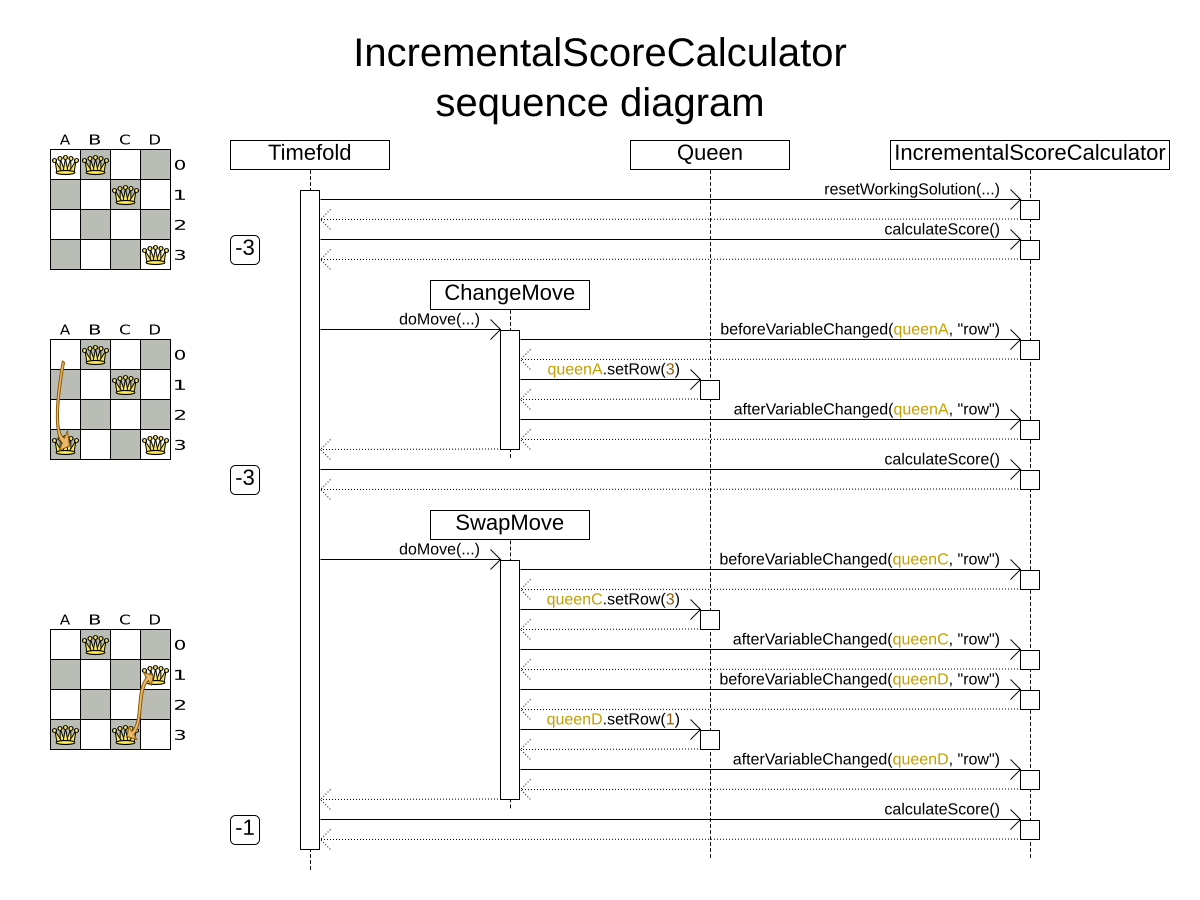The width and height of the screenshot is (1200, 900).
Task: Click the first -3 score badge
Action: tap(245, 249)
